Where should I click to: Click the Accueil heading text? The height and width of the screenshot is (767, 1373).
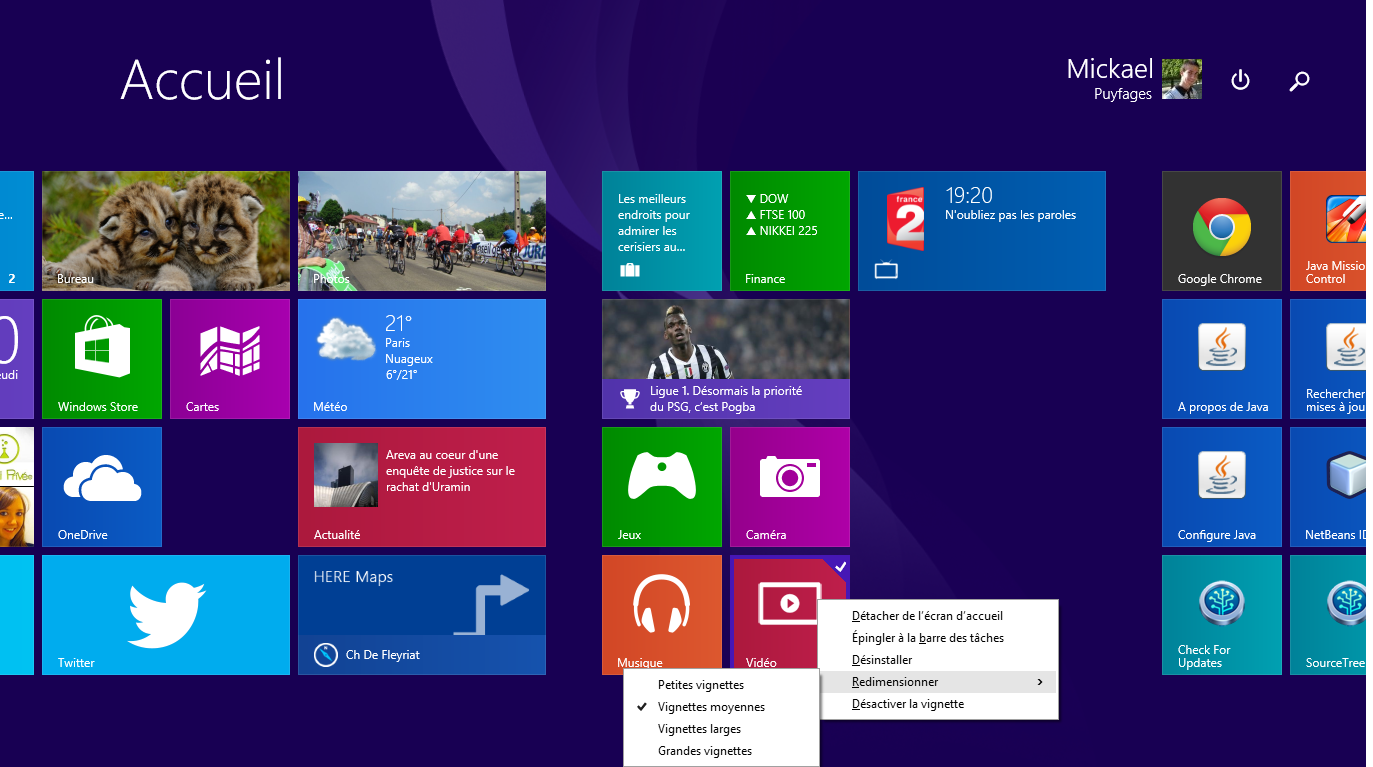(203, 79)
